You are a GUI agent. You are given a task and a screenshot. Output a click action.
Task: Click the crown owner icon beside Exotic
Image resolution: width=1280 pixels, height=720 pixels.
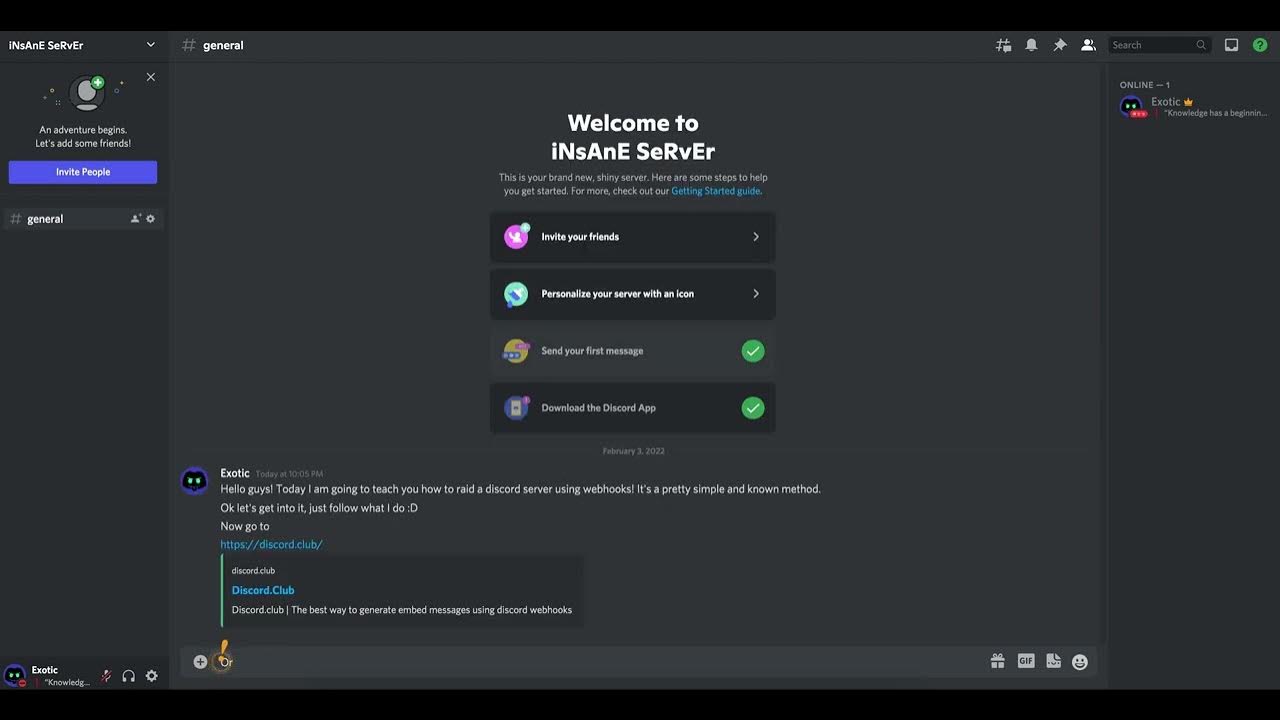tap(1188, 102)
